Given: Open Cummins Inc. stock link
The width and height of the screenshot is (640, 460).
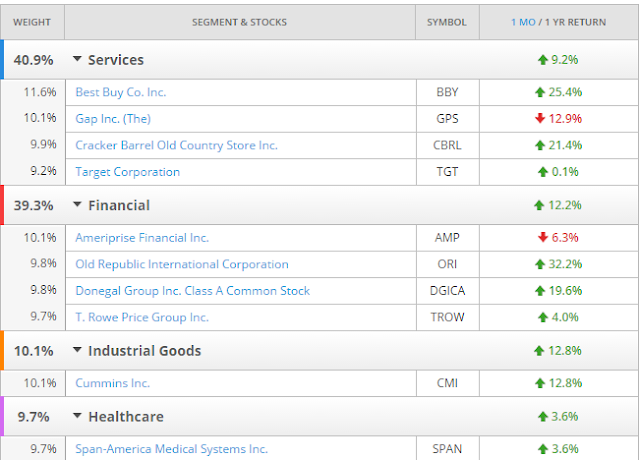Looking at the screenshot, I should click(x=113, y=383).
